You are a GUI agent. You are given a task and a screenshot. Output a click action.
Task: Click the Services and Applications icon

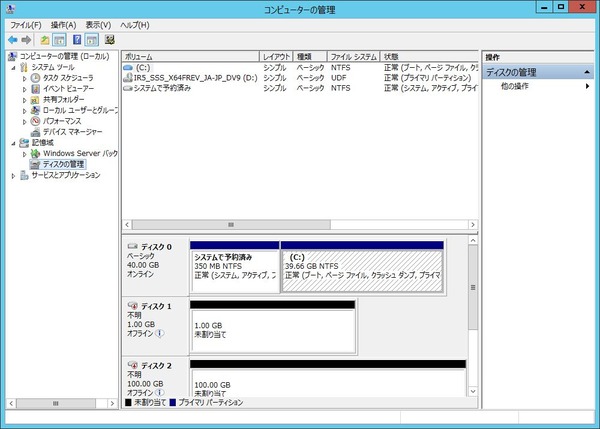[24, 175]
